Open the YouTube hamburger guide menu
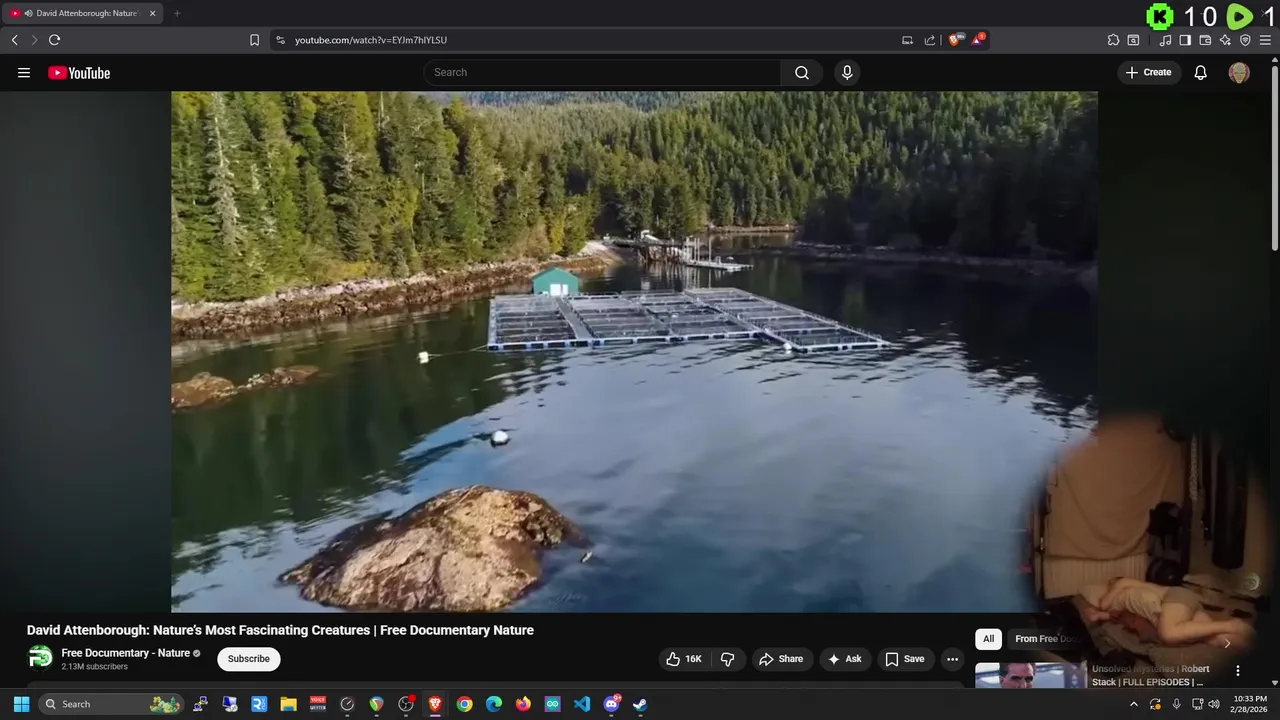This screenshot has height=720, width=1280. pyautogui.click(x=24, y=73)
